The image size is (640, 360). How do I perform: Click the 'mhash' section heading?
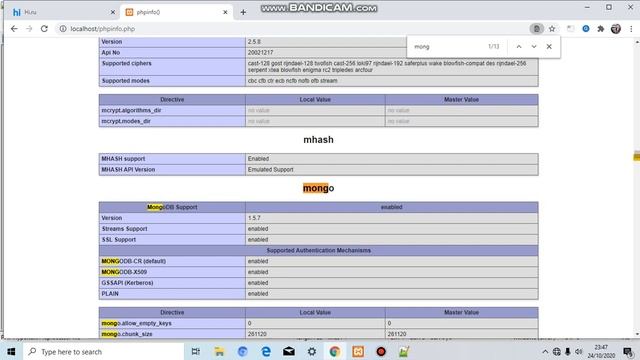[x=318, y=140]
